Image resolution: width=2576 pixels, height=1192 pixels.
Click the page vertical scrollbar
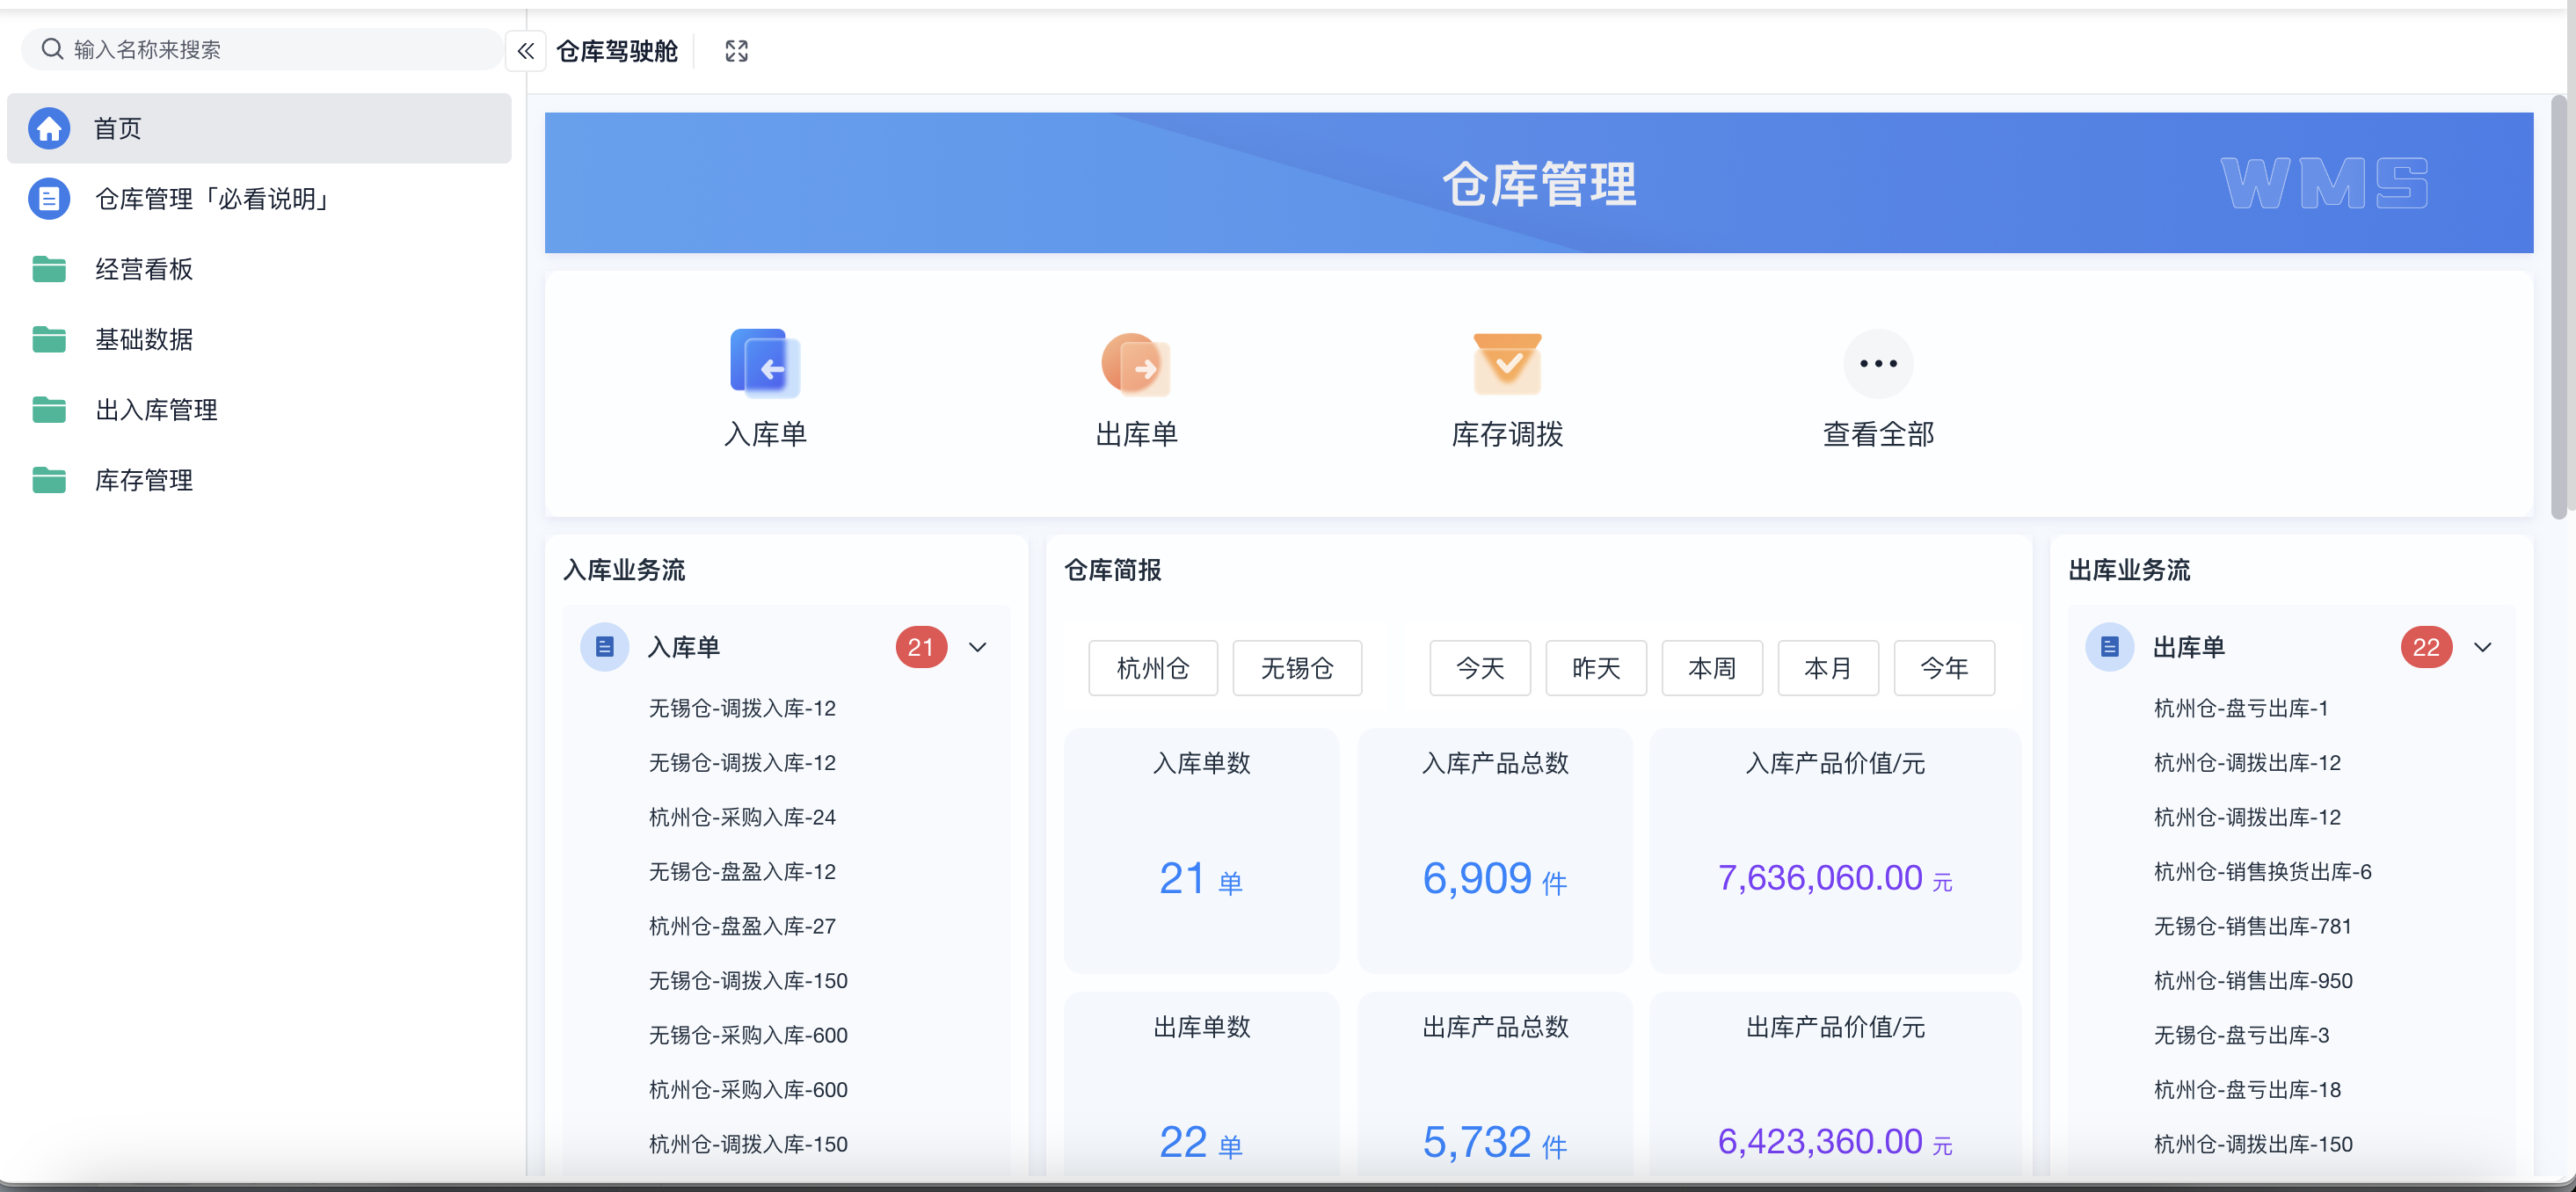[x=2558, y=307]
